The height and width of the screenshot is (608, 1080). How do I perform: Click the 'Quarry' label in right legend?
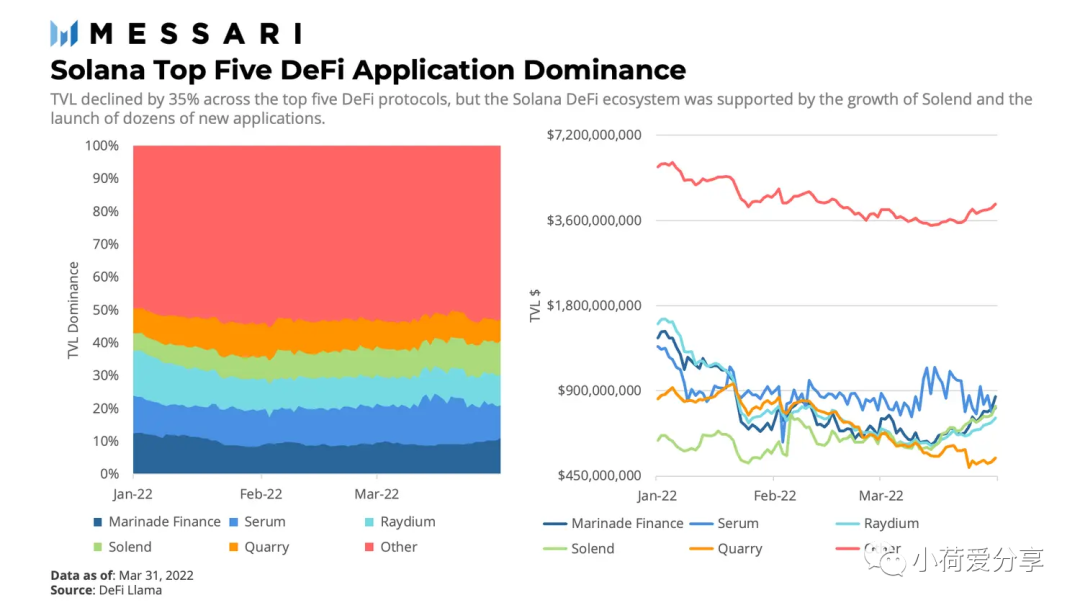click(x=740, y=549)
